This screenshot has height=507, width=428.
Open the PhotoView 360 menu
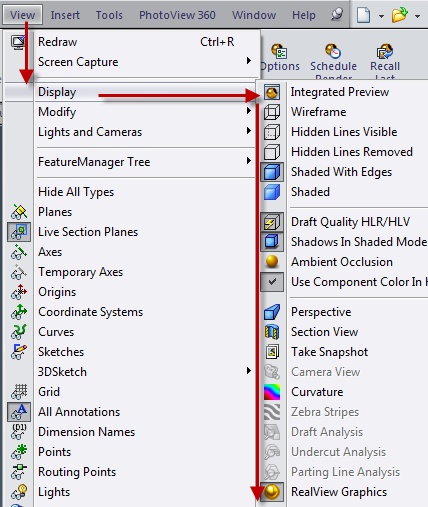[x=177, y=15]
